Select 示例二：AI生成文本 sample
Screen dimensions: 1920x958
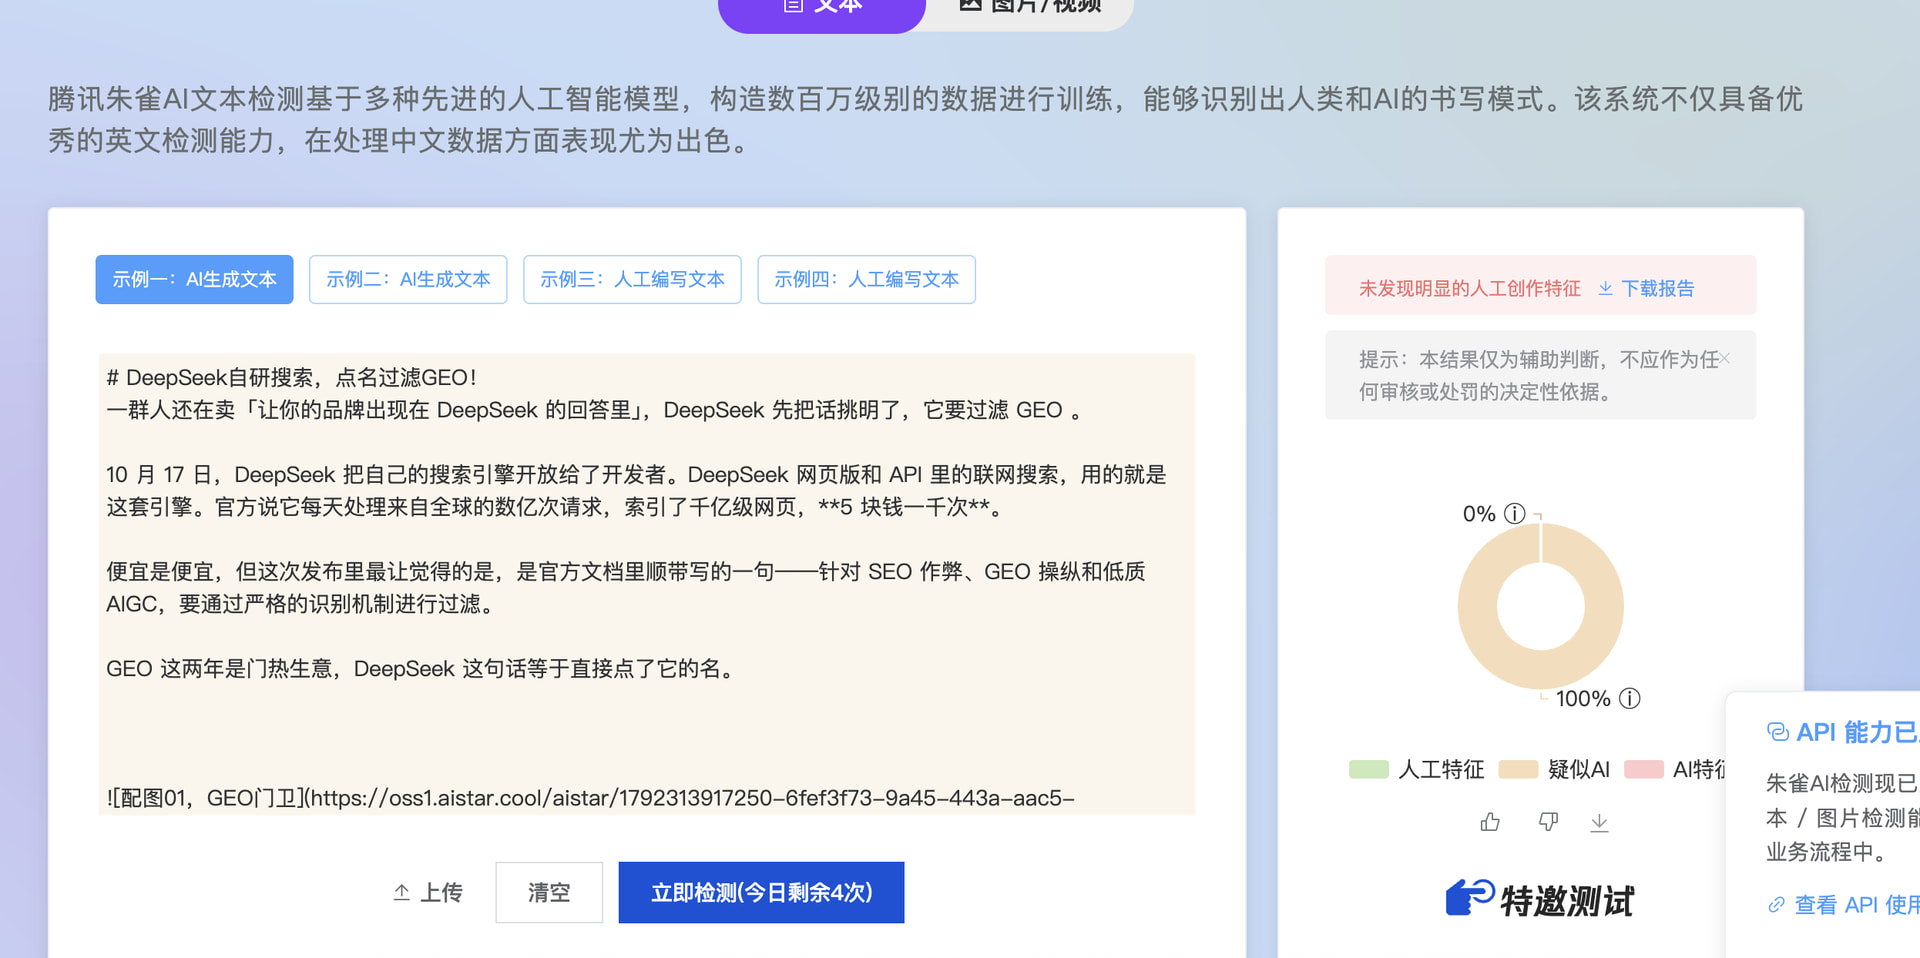pyautogui.click(x=408, y=279)
